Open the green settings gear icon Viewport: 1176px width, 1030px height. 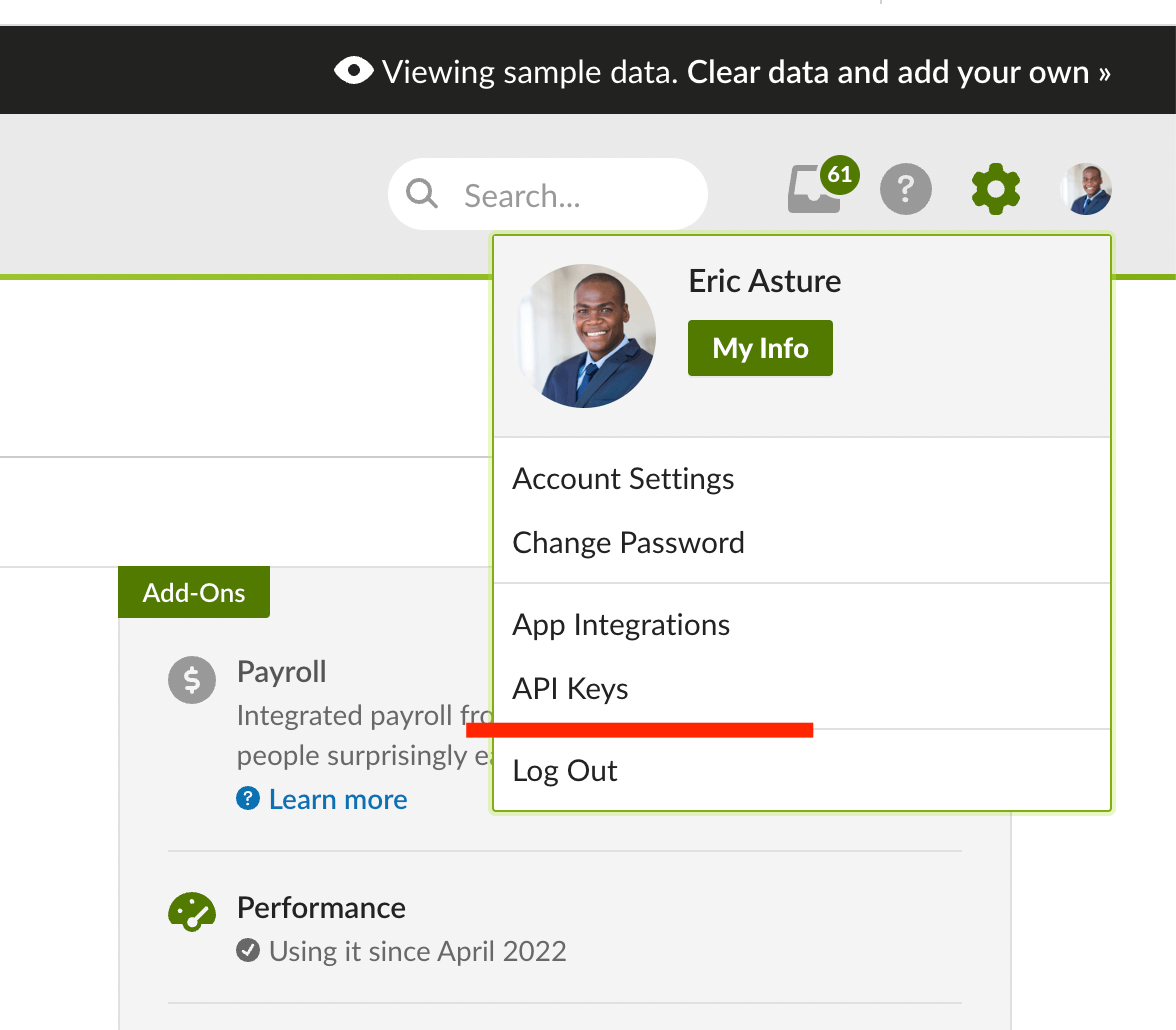coord(995,189)
